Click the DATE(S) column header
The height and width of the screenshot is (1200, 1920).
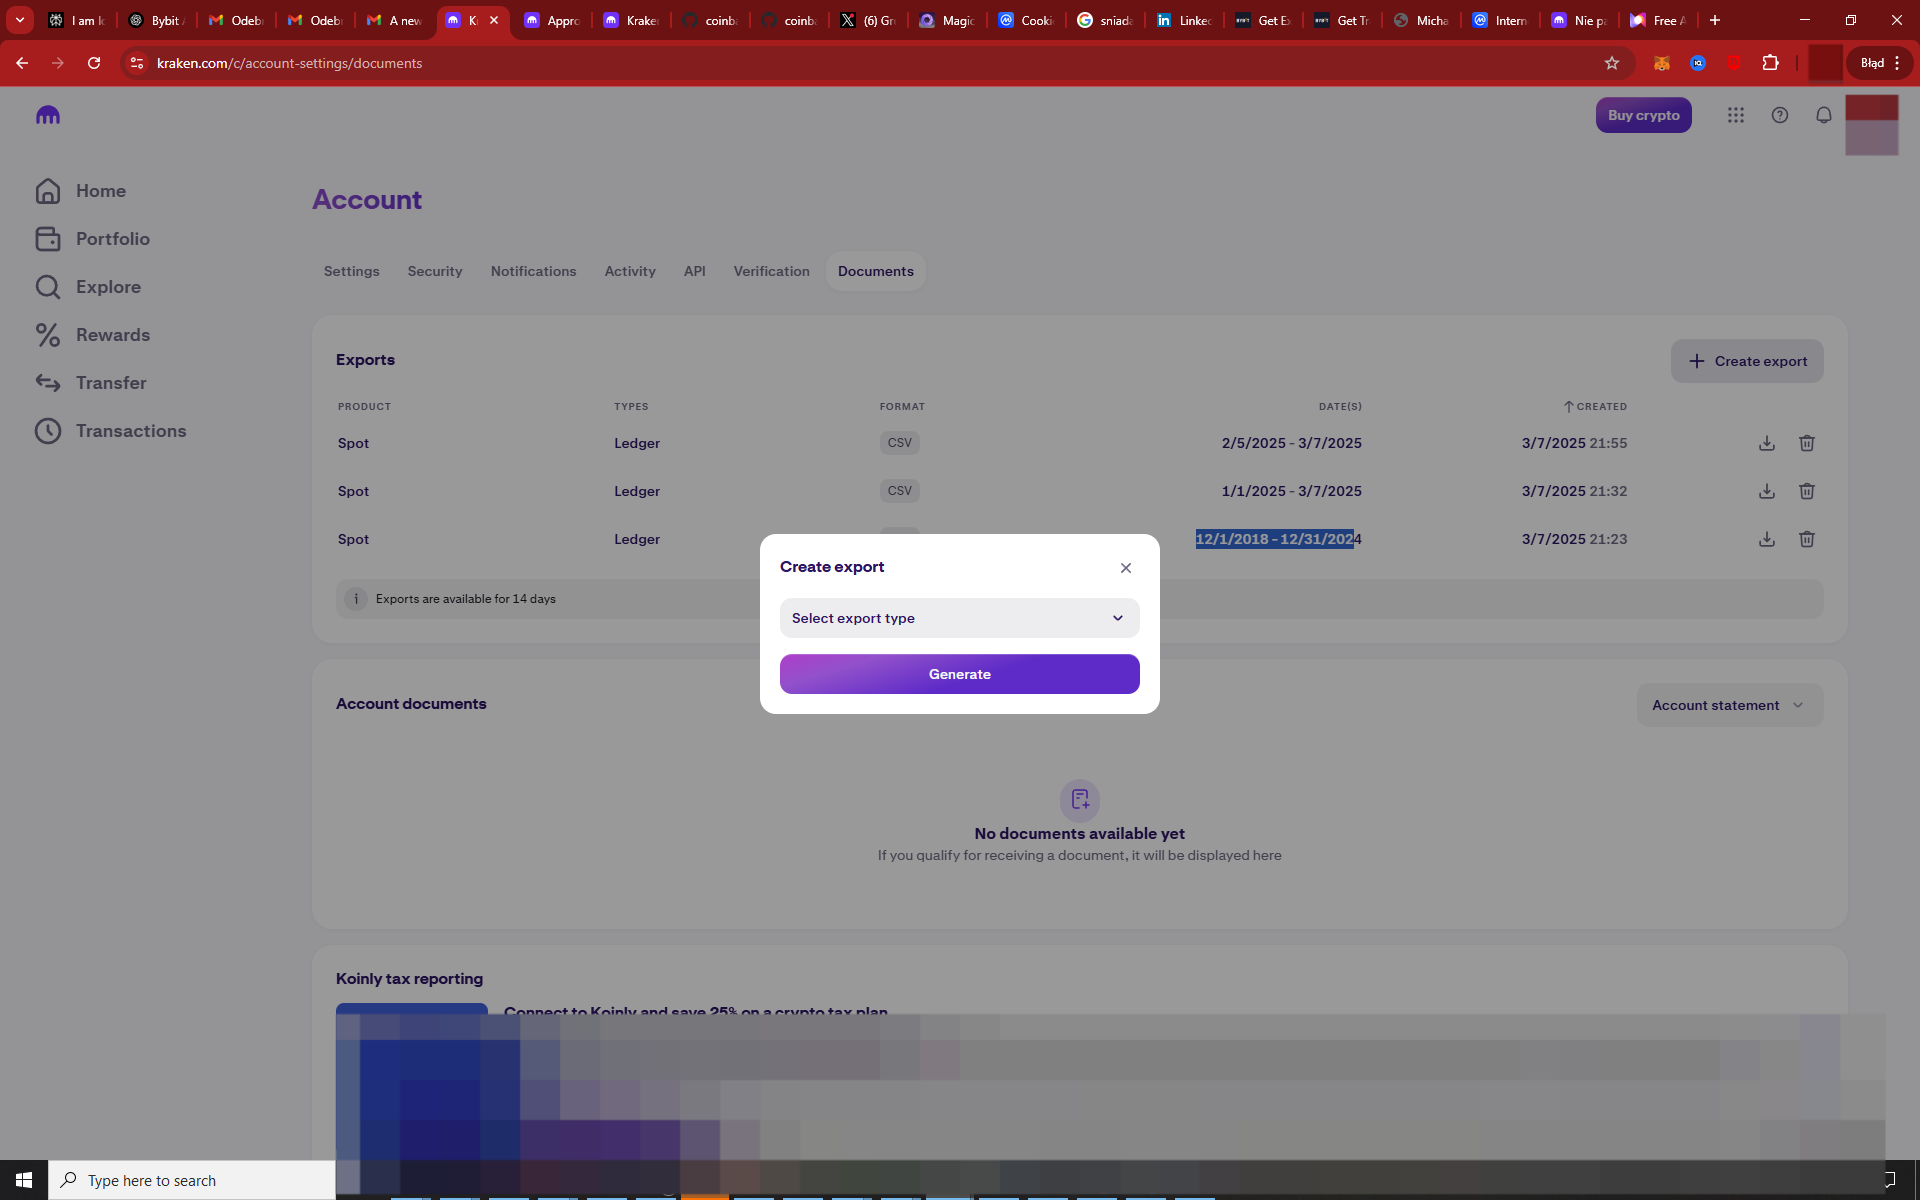tap(1340, 407)
